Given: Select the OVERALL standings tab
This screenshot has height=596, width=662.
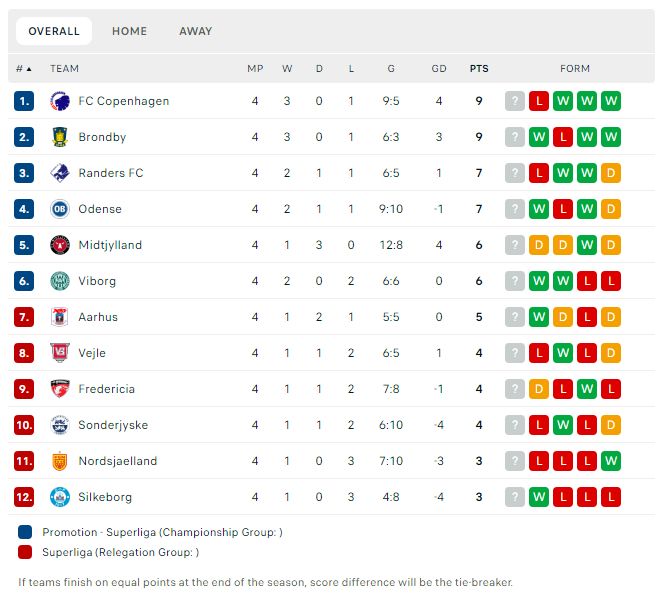Looking at the screenshot, I should [x=54, y=31].
